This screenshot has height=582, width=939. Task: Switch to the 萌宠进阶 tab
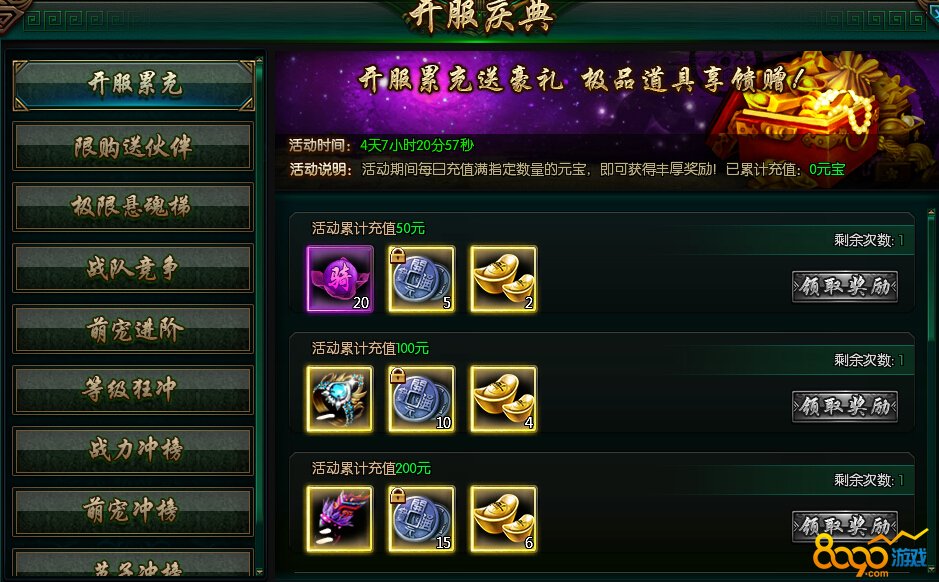[133, 329]
